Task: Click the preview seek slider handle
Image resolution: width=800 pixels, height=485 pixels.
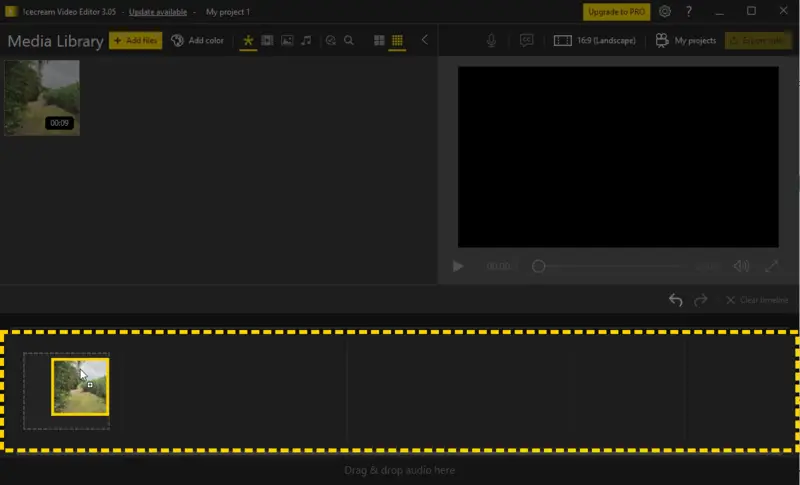Action: point(538,266)
